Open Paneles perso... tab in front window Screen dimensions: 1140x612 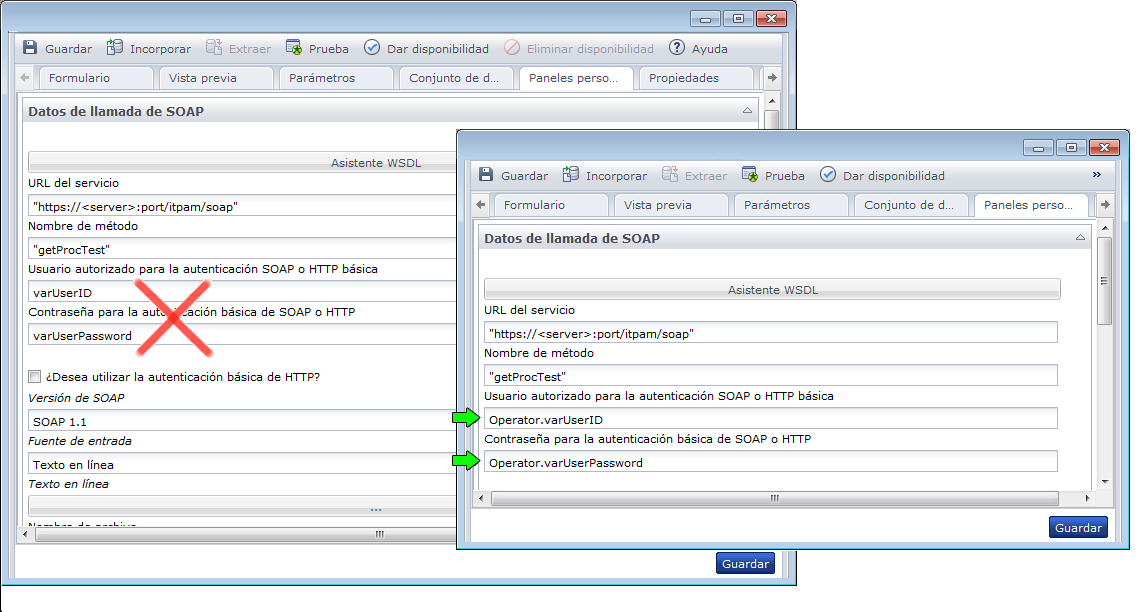click(x=1031, y=205)
